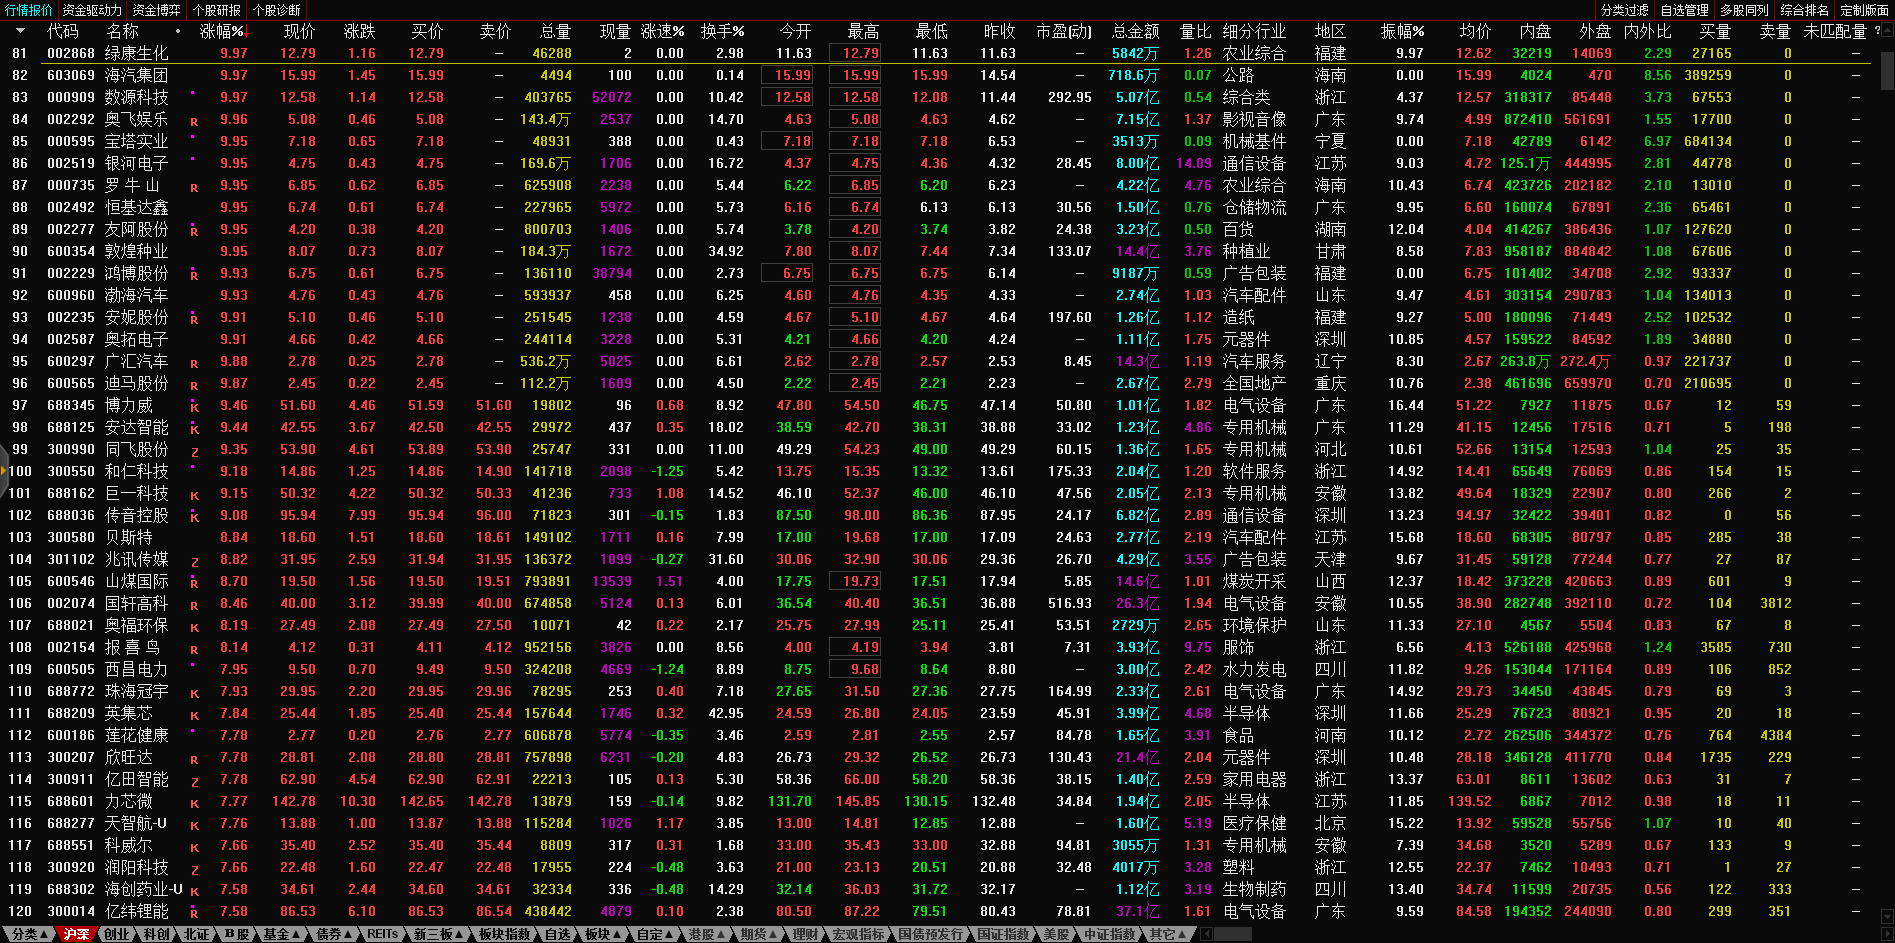Click the K marker beside 博力威
This screenshot has width=1895, height=943.
coord(194,407)
